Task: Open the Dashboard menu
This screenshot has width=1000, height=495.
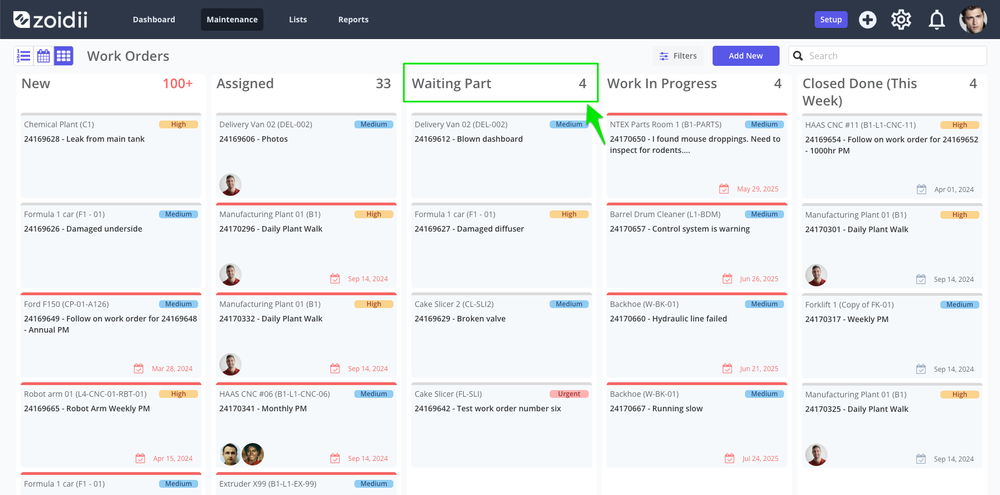Action: [x=154, y=20]
